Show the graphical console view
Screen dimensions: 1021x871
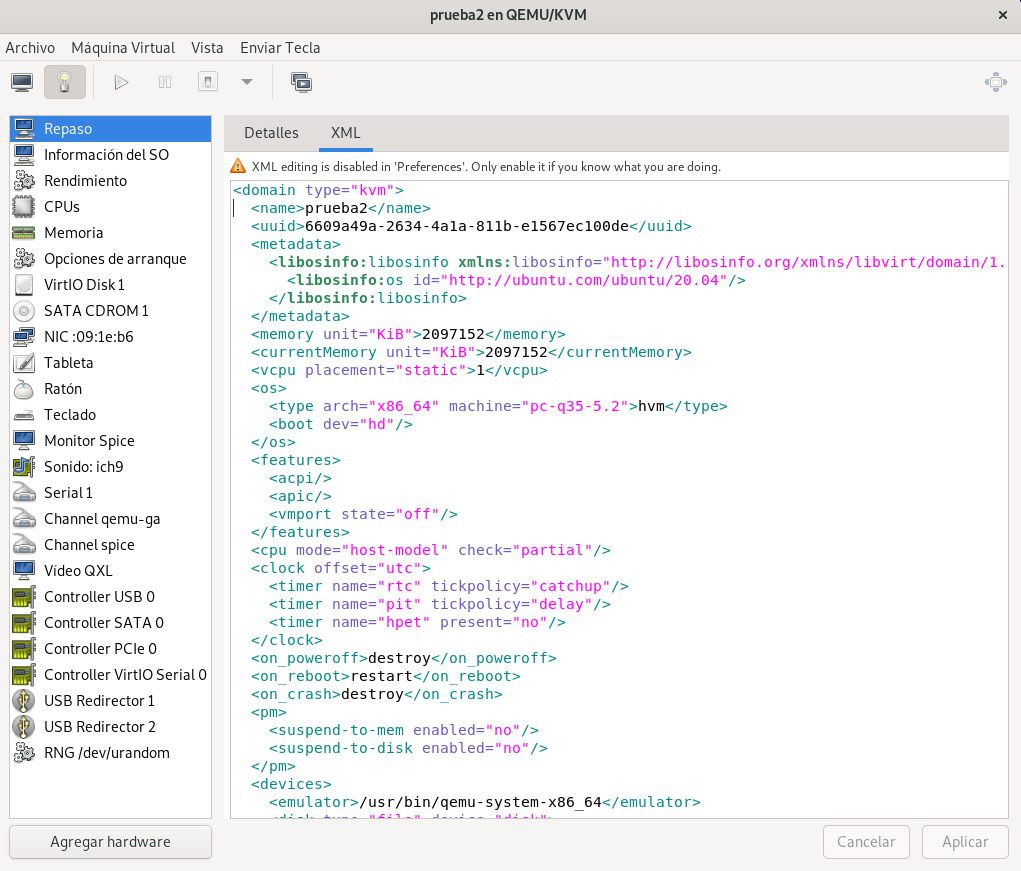click(22, 82)
